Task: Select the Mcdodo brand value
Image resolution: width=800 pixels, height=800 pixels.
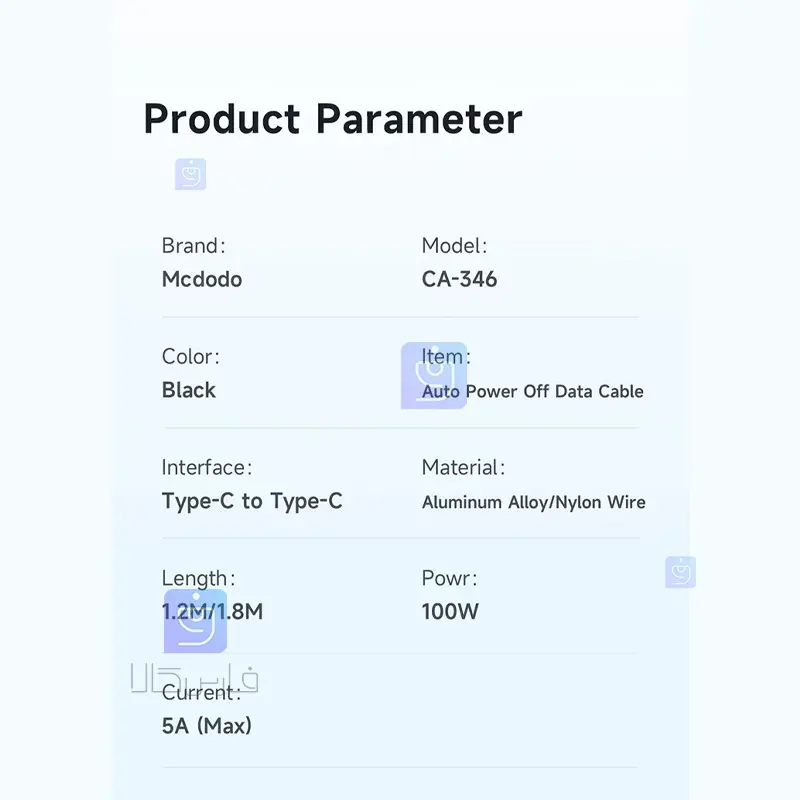Action: point(202,279)
